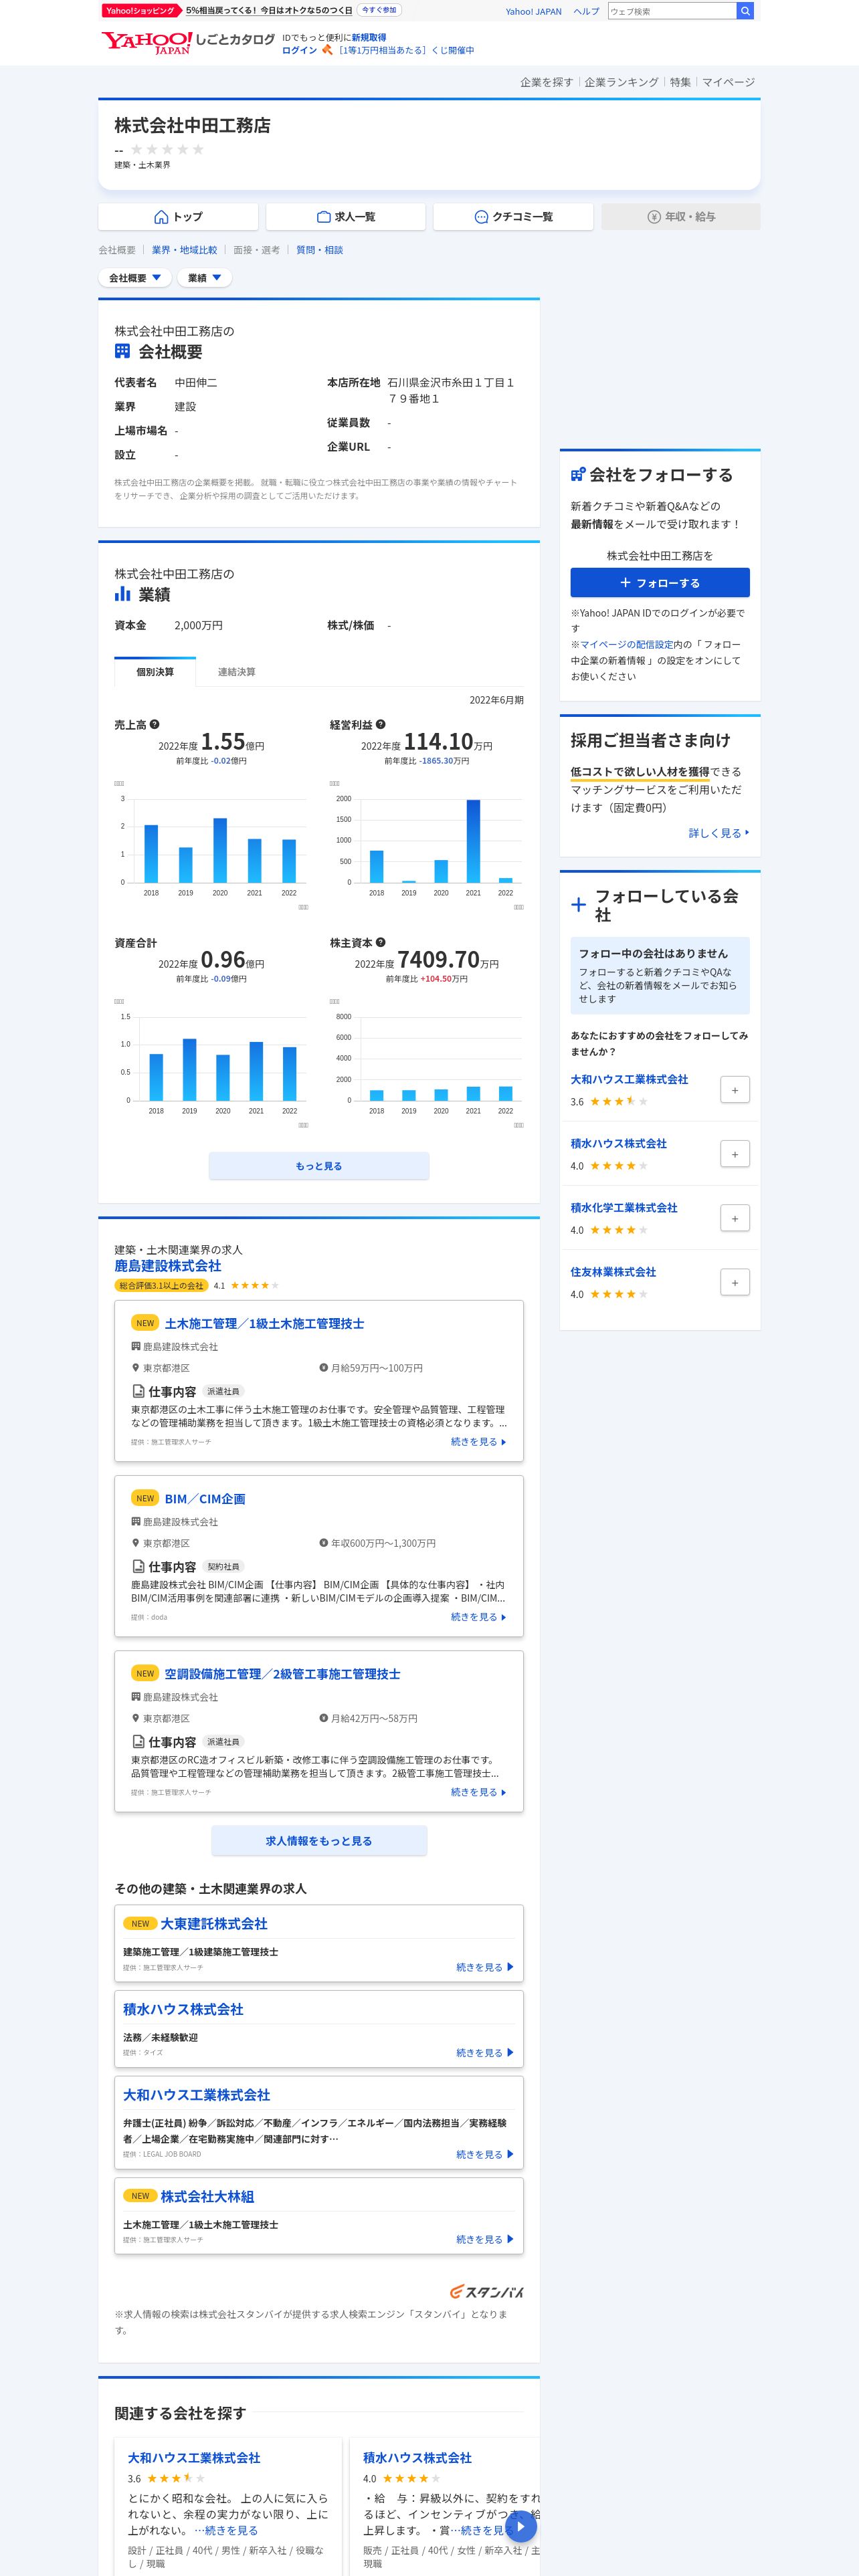859x2576 pixels.
Task: Click the 今すぐ参加 badge
Action: (379, 10)
